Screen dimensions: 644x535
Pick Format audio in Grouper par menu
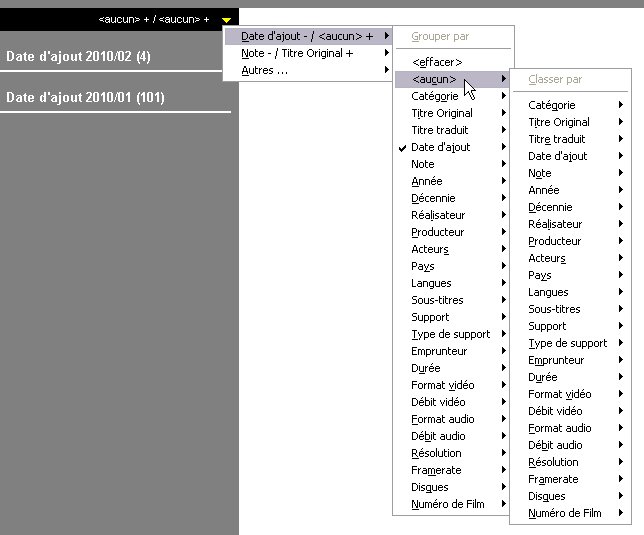451,419
